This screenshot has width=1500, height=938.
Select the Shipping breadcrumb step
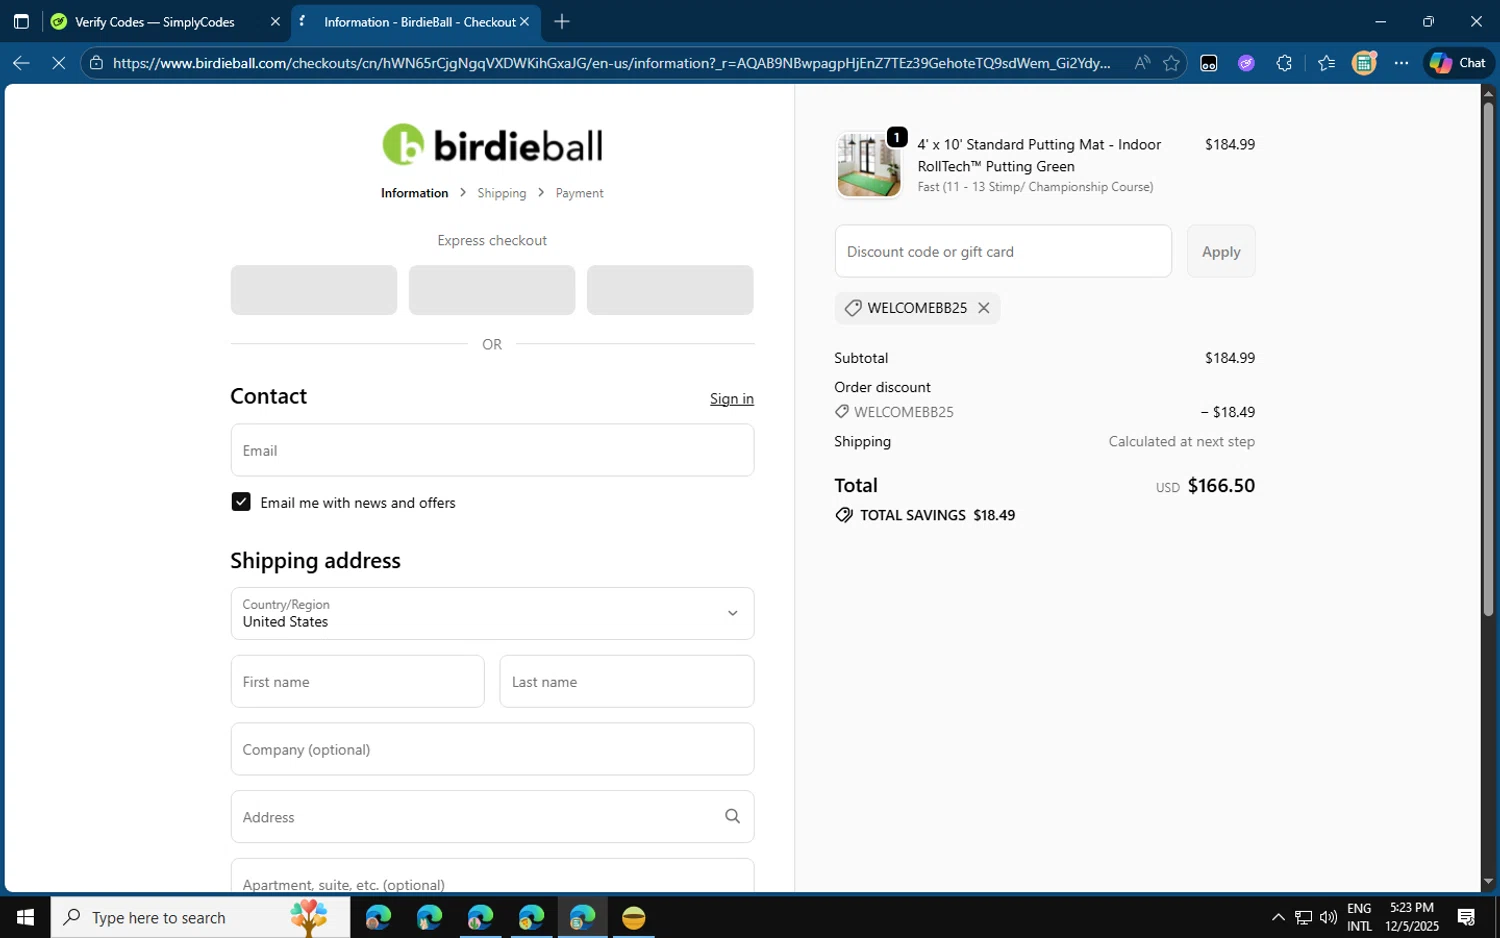click(x=501, y=193)
